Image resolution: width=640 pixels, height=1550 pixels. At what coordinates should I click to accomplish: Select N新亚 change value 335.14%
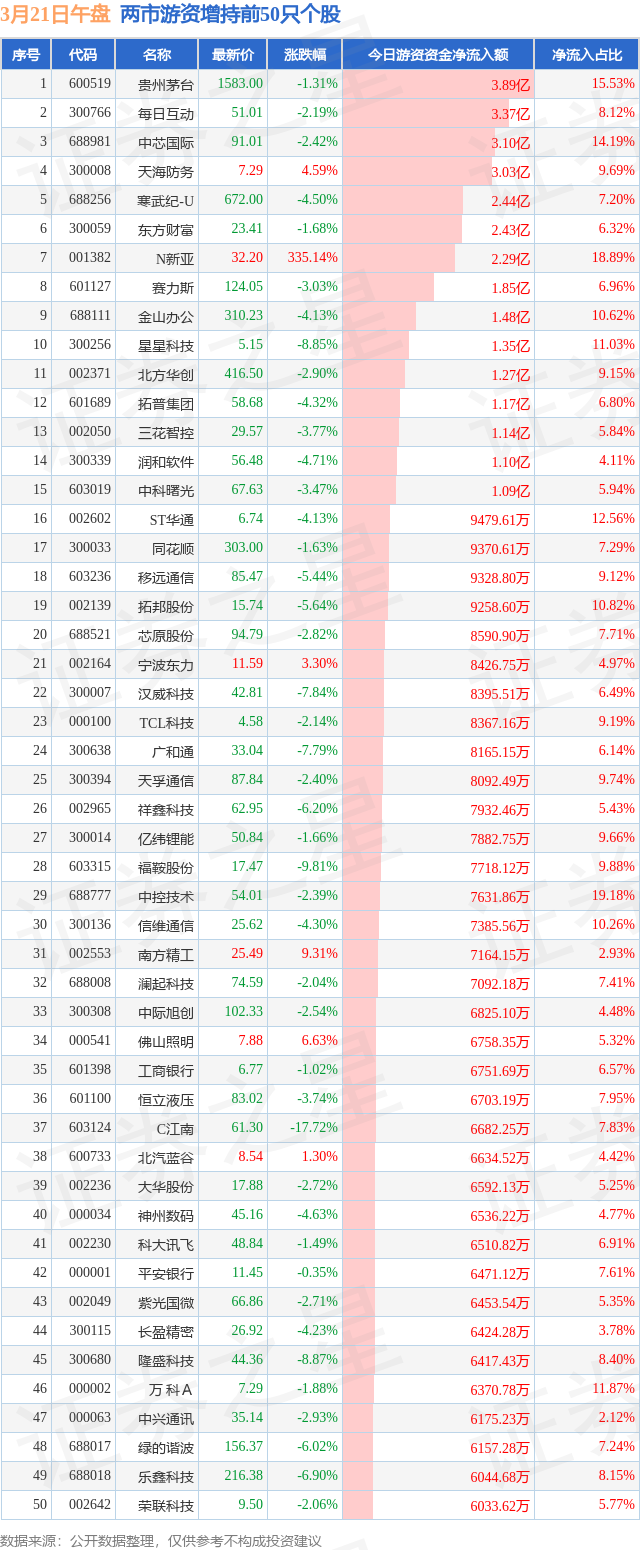point(312,258)
